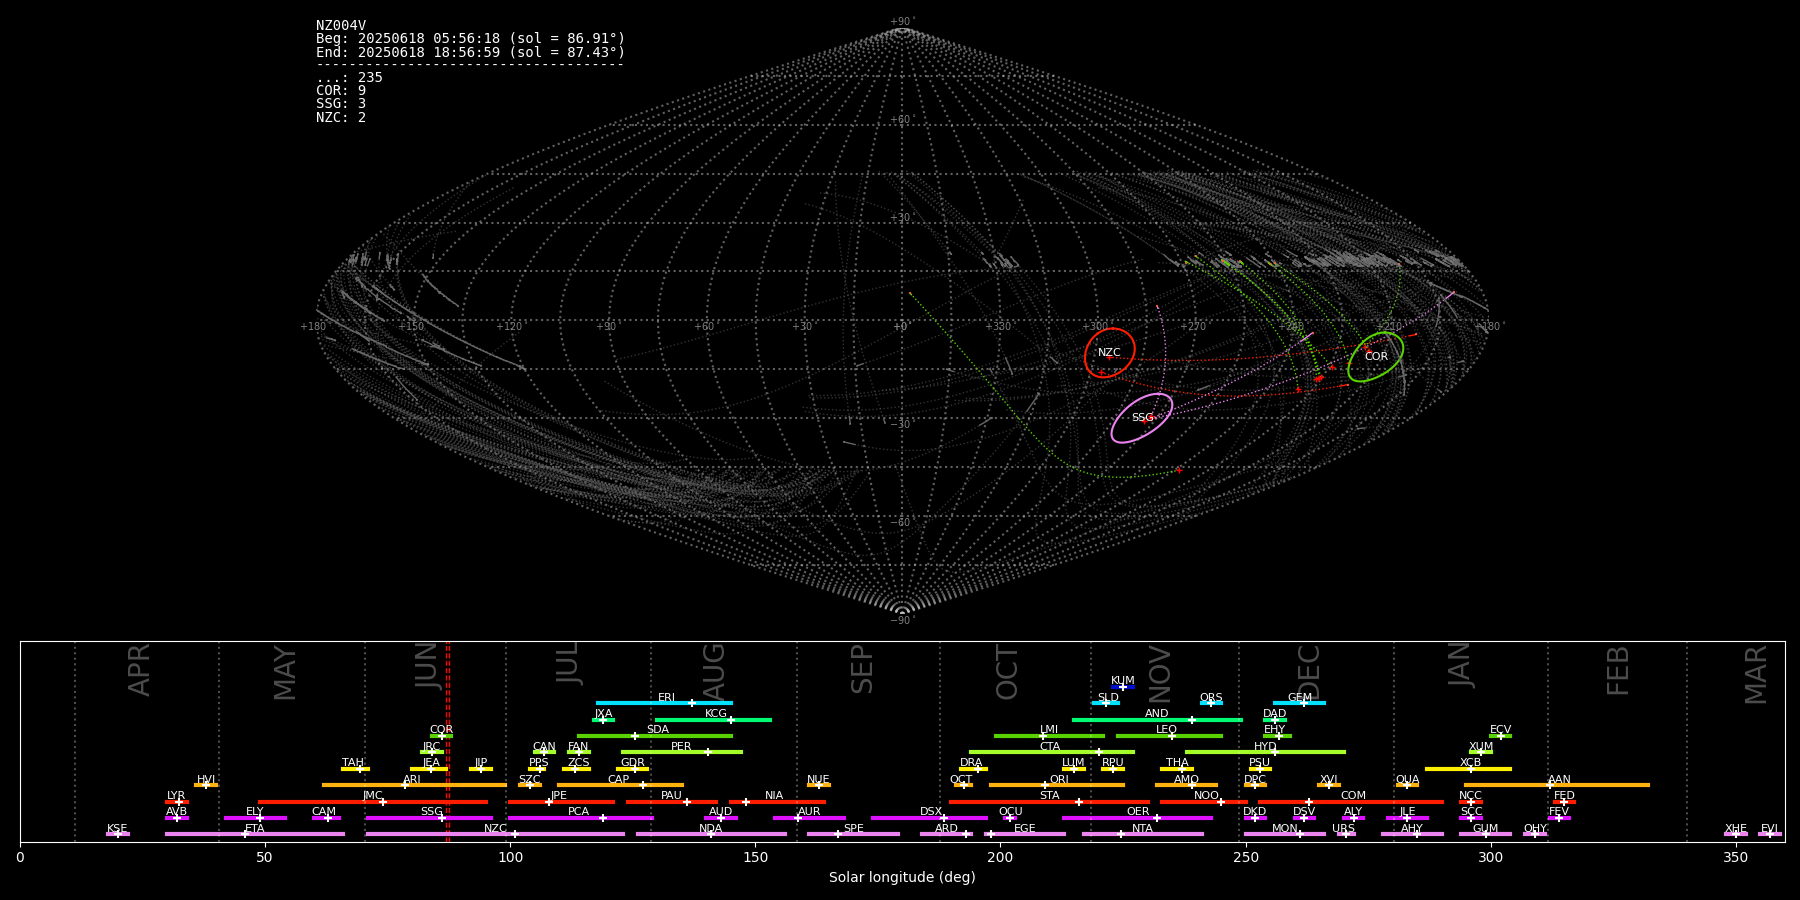Select the CTA shower bar in timeline
The image size is (1800, 900).
pyautogui.click(x=1052, y=752)
